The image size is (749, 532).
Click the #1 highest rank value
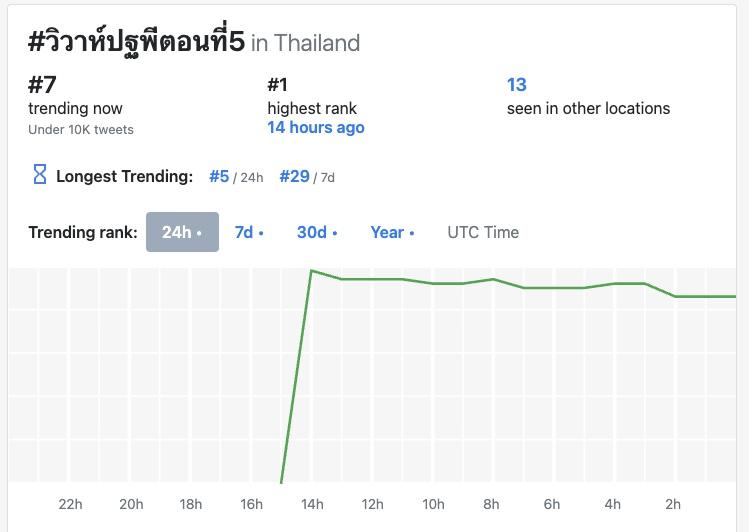[x=278, y=85]
